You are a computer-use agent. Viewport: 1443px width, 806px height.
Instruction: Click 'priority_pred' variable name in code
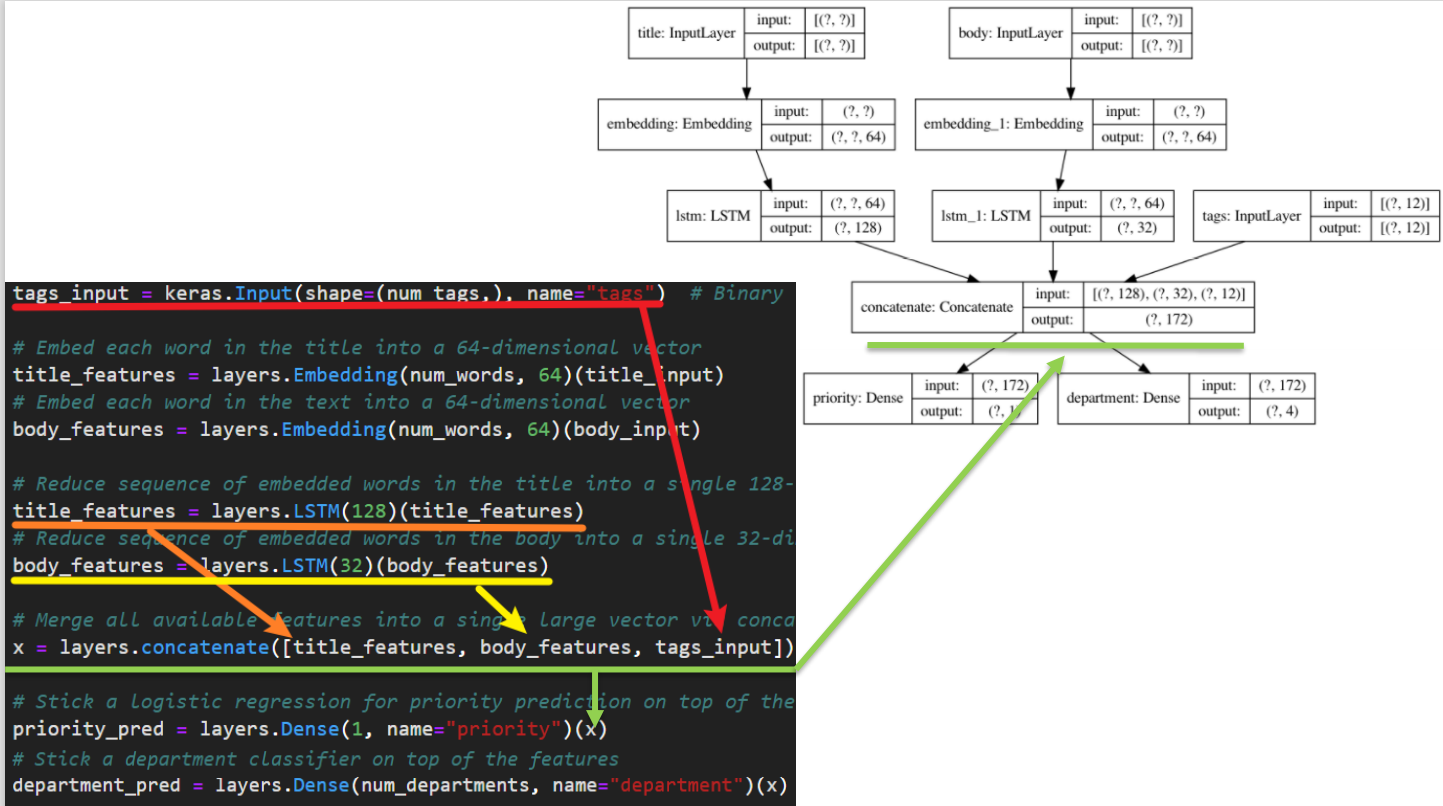pos(88,729)
